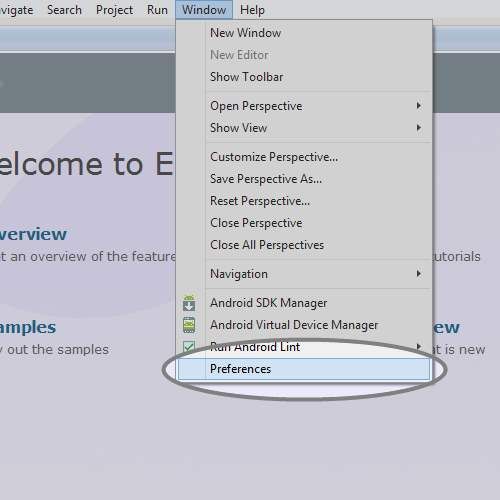Viewport: 500px width, 500px height.
Task: Click the Android Virtual Device Manager icon
Action: (189, 325)
